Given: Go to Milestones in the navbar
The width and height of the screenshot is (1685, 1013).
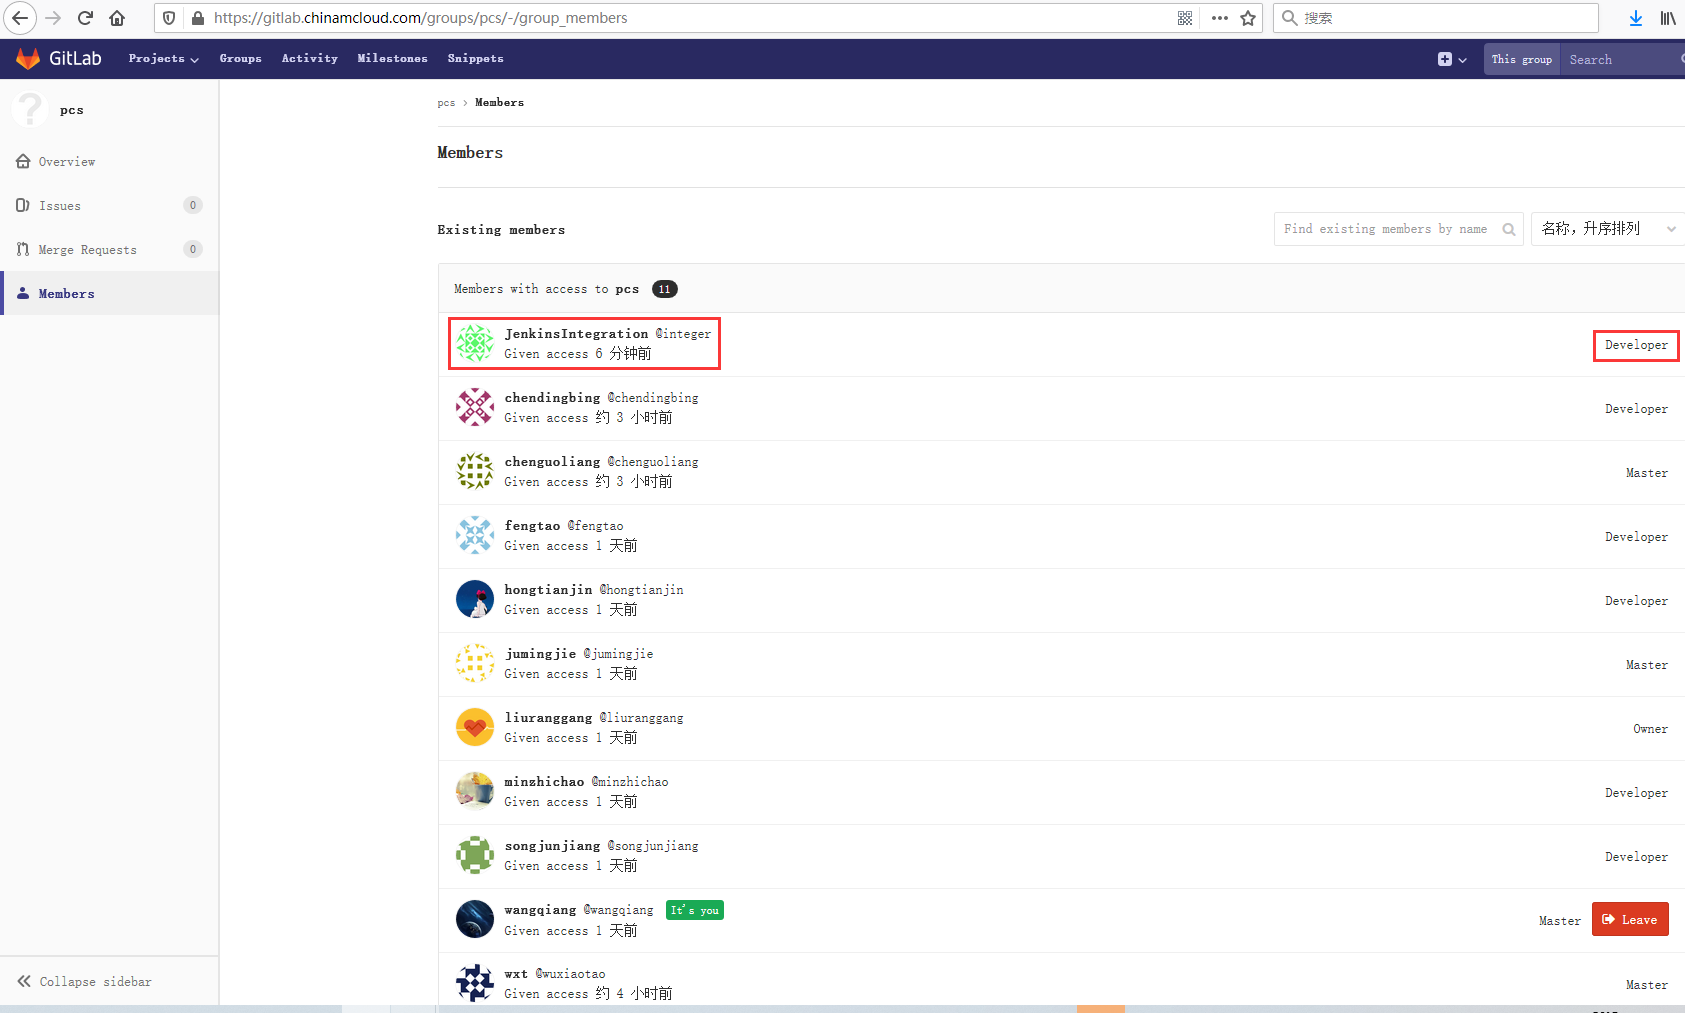Looking at the screenshot, I should (x=392, y=59).
